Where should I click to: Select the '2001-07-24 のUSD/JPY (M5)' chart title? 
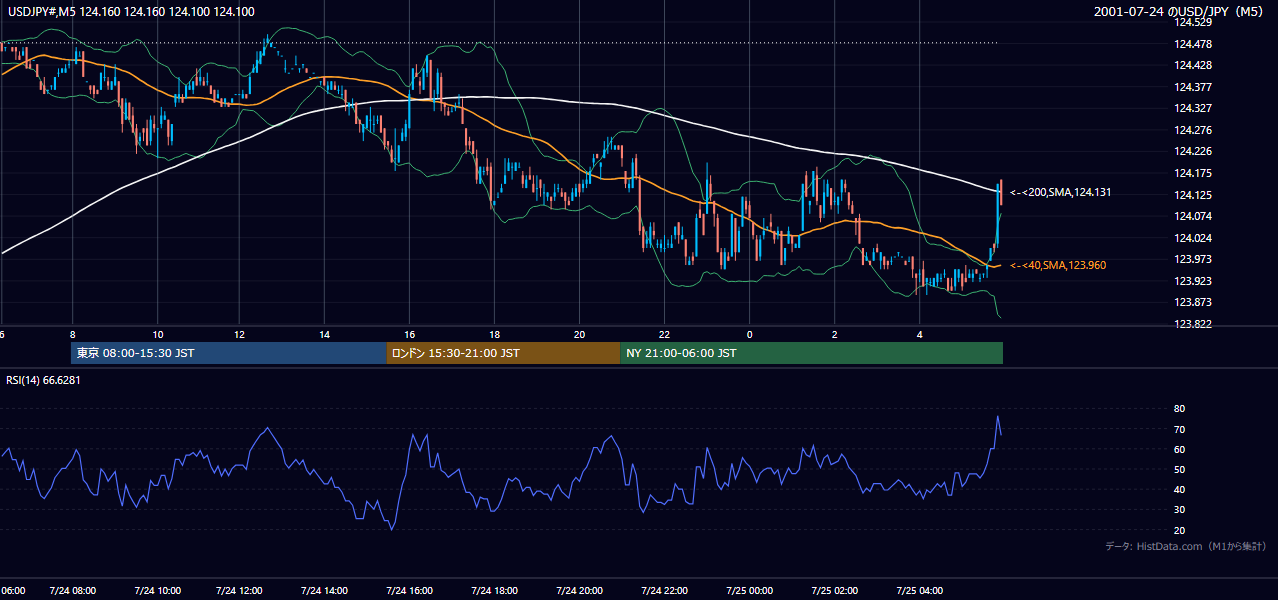(x=1180, y=12)
